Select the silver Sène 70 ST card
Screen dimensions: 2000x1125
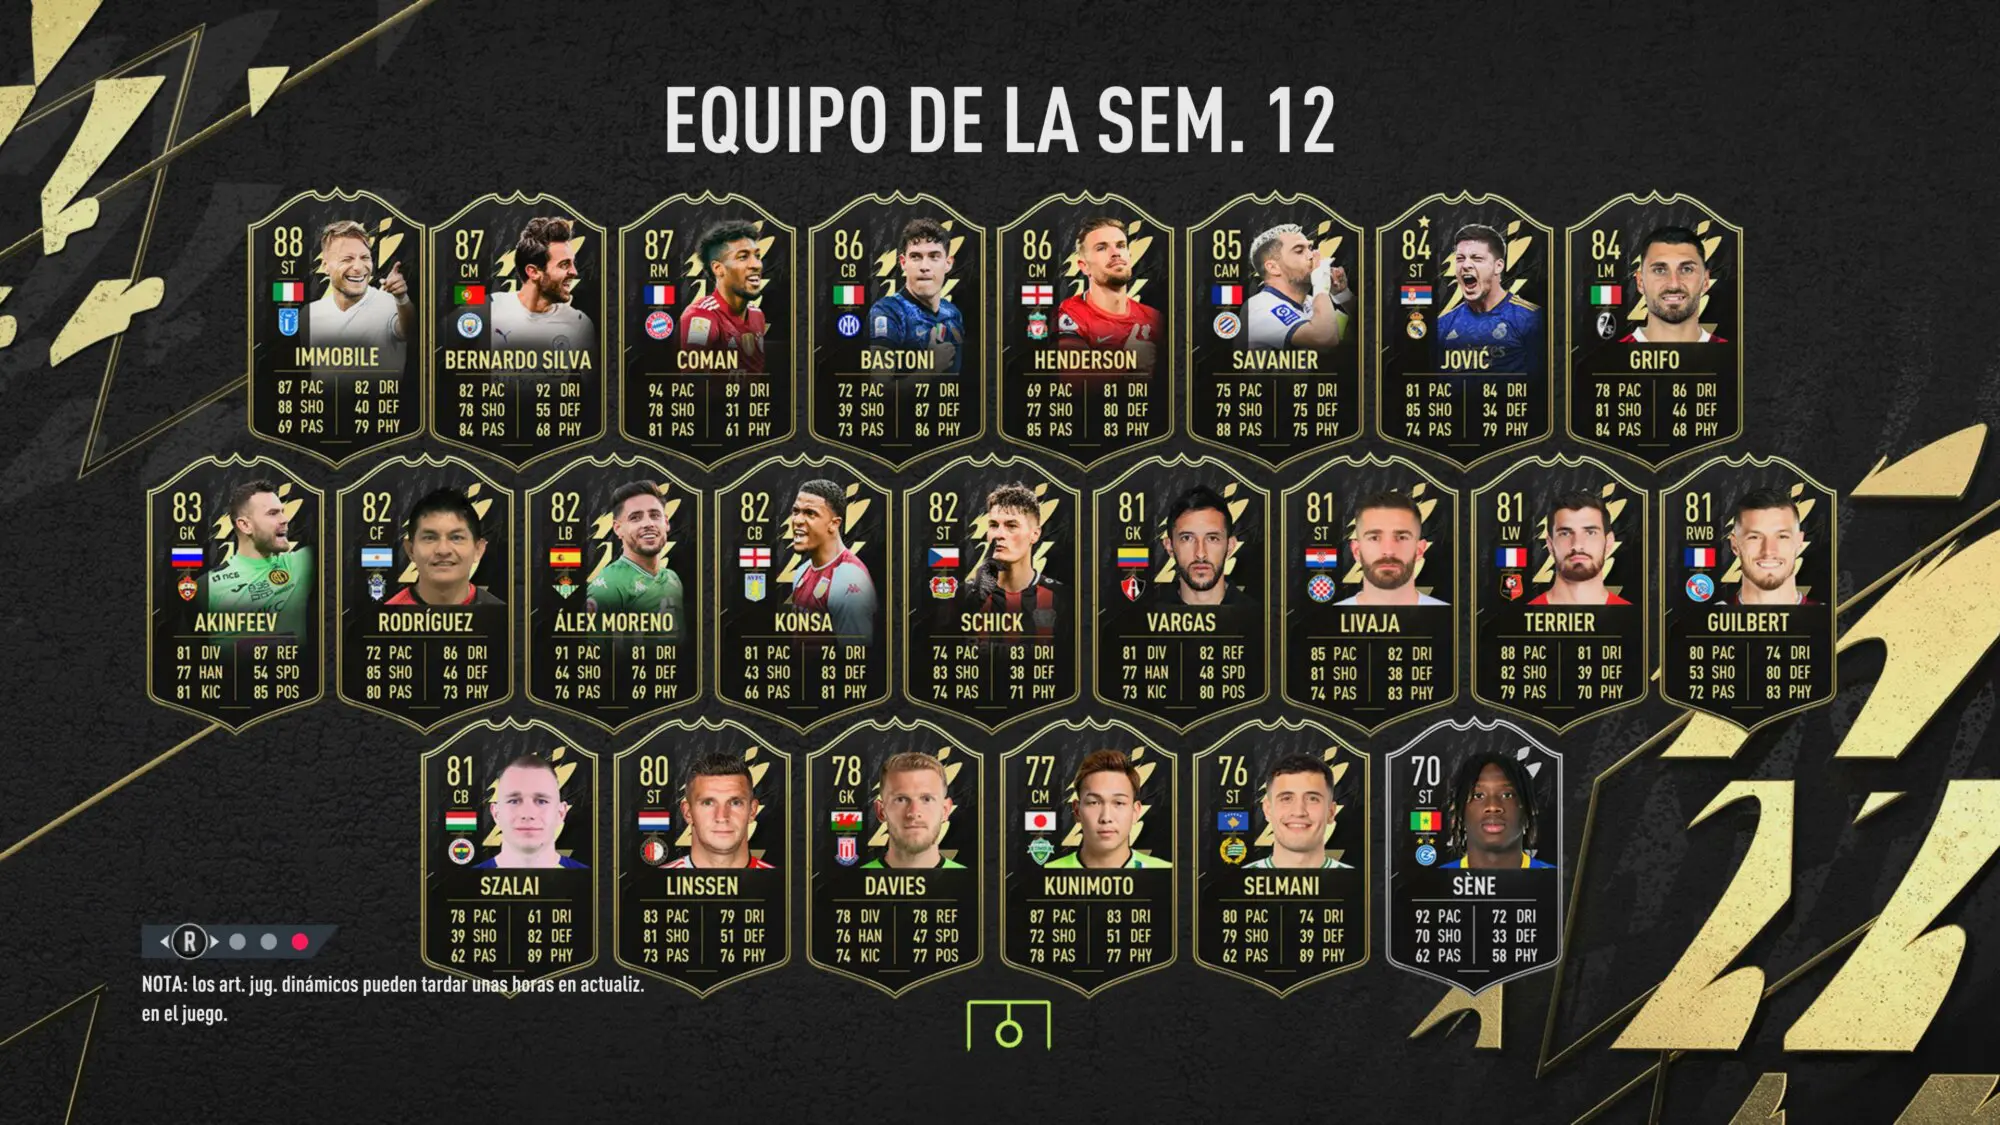coord(1474,857)
